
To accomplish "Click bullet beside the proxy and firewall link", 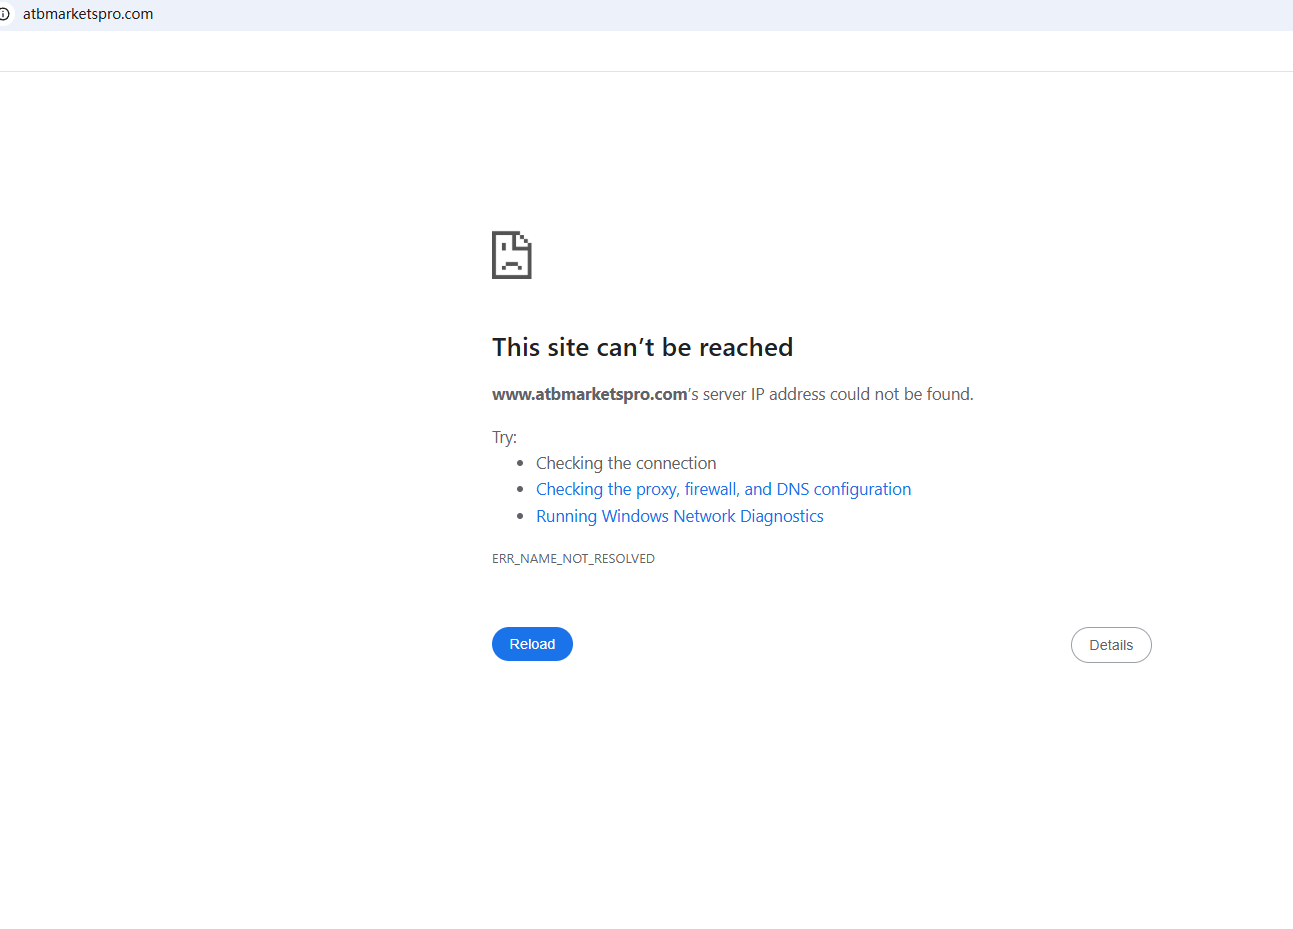I will pyautogui.click(x=520, y=489).
